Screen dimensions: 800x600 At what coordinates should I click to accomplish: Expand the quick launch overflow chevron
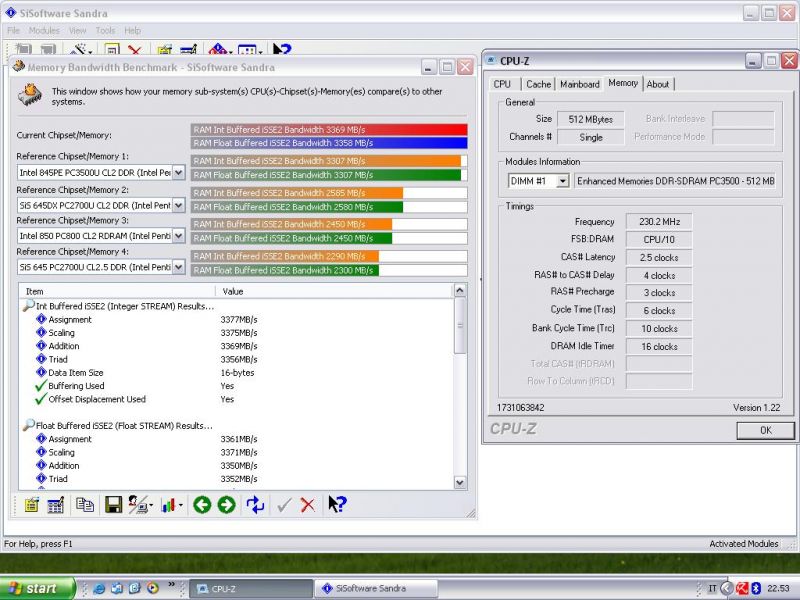tap(171, 585)
